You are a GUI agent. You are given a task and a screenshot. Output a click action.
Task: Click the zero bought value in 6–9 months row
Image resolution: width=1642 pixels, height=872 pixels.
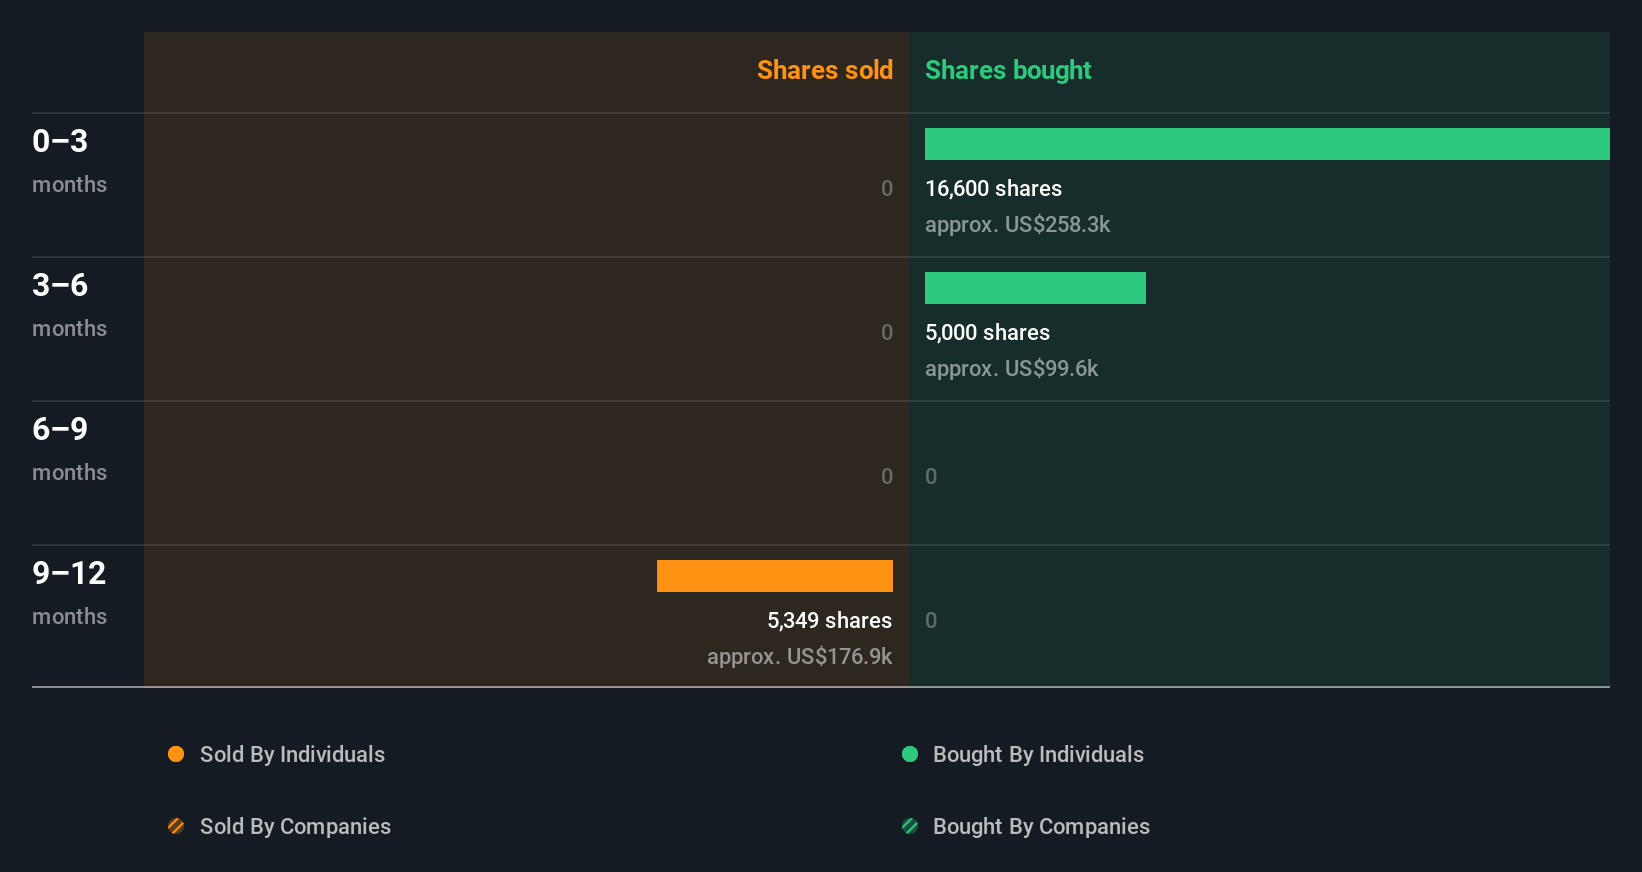coord(931,477)
